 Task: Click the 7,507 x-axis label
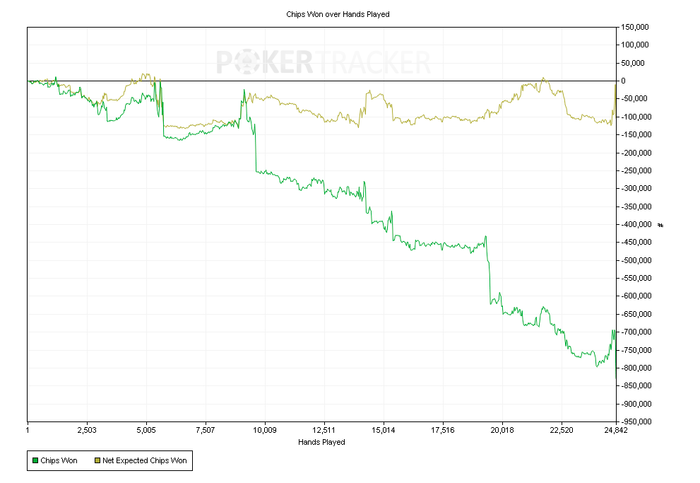click(x=205, y=430)
